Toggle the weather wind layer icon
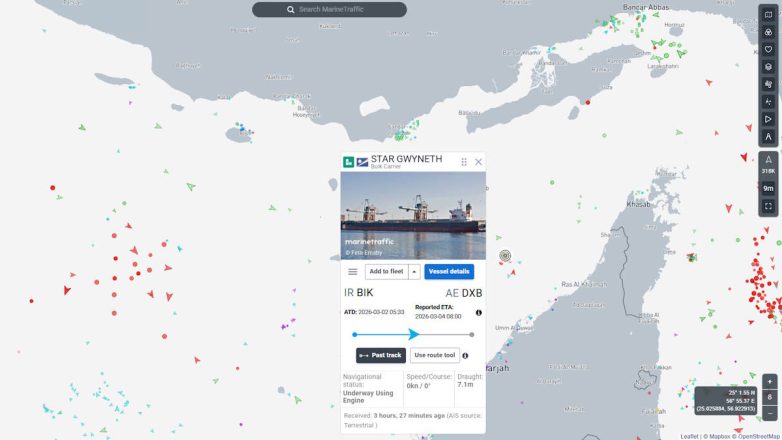The image size is (782, 440). click(x=768, y=84)
